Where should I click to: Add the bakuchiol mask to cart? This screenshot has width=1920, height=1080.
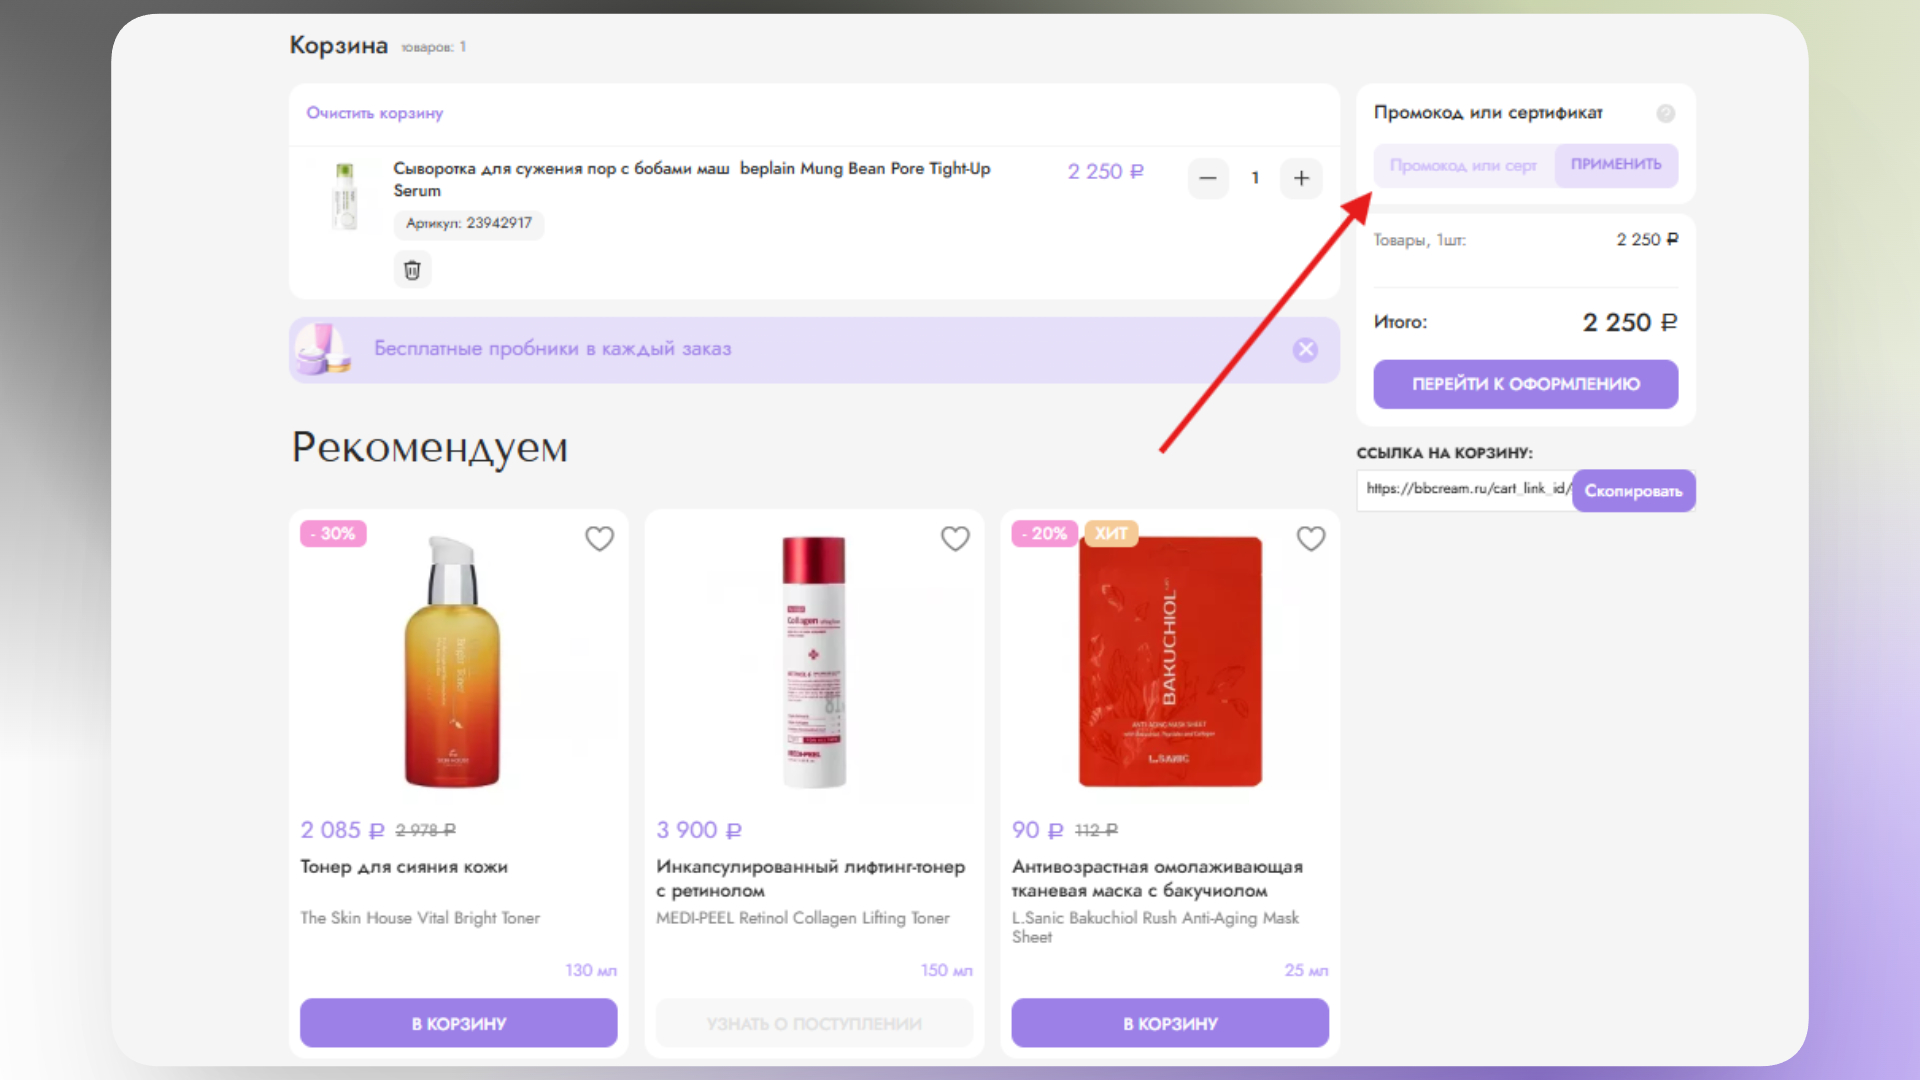point(1170,1023)
